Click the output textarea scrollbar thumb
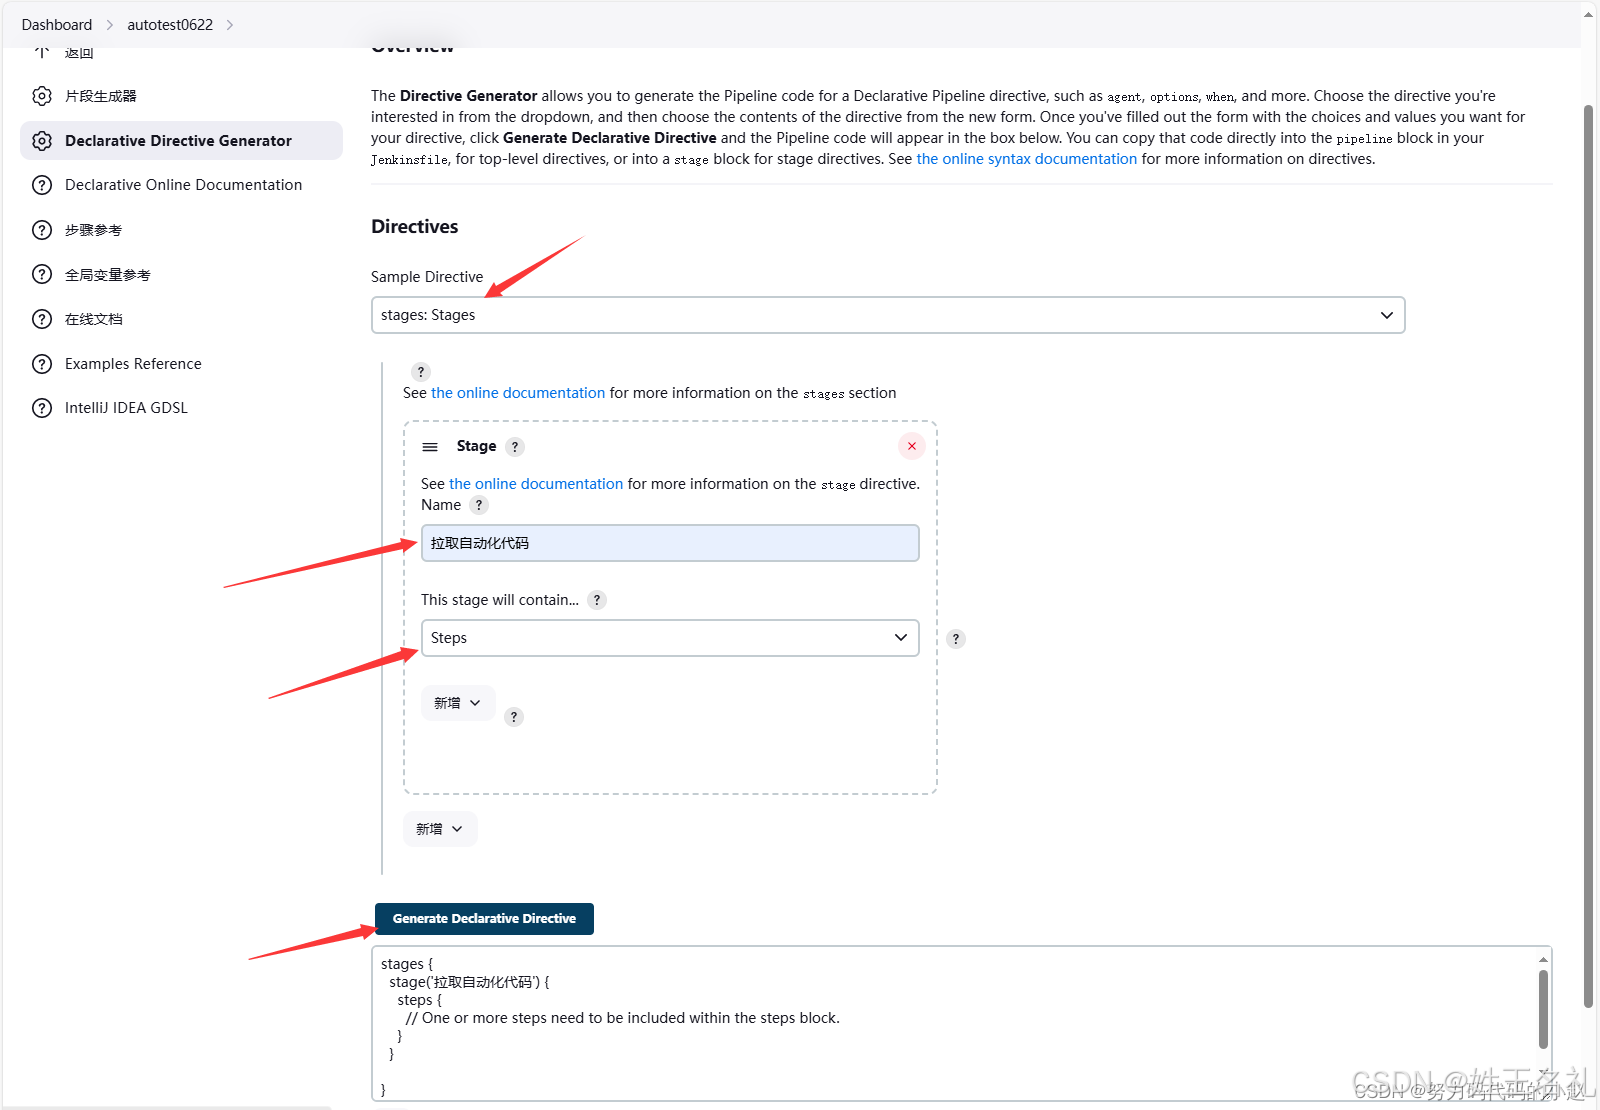The image size is (1600, 1110). click(1543, 1008)
